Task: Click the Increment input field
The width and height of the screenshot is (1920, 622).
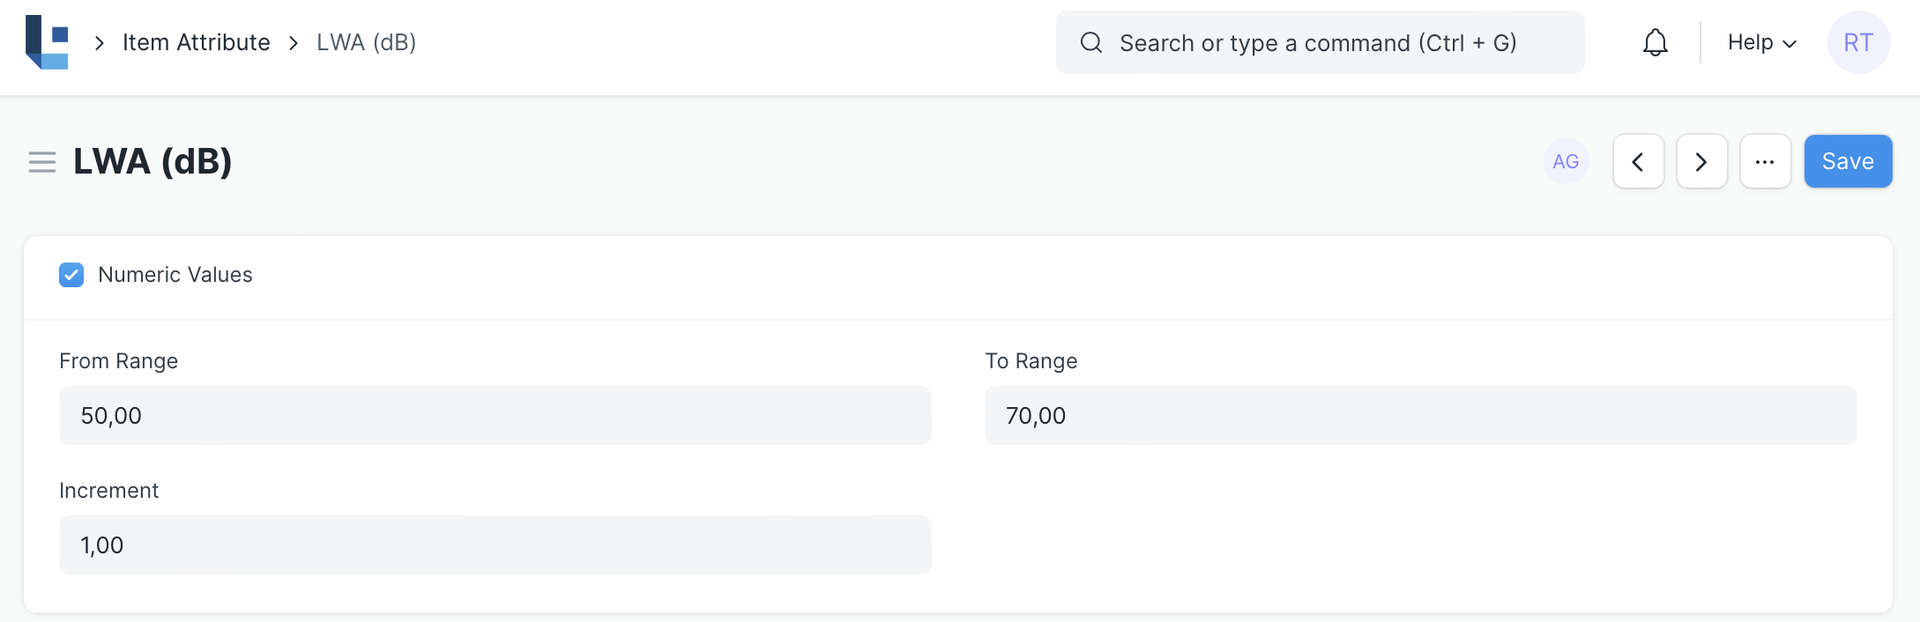Action: pos(495,546)
